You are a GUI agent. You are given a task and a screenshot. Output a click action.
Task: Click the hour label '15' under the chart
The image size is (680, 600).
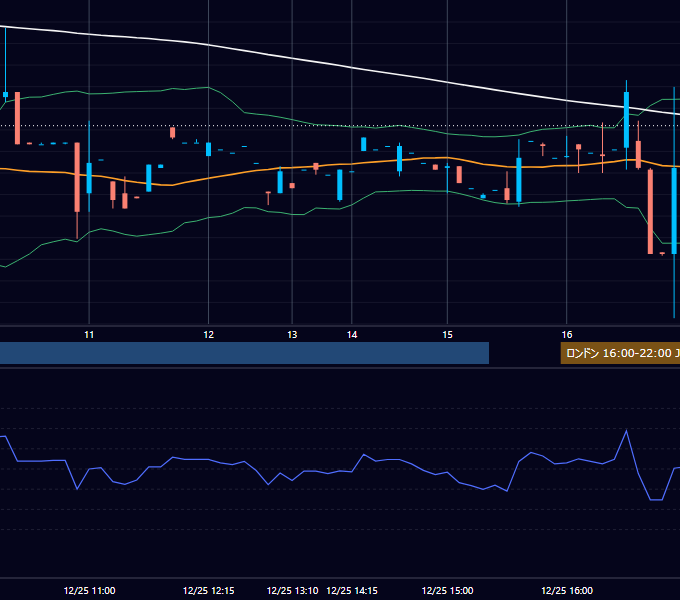448,335
